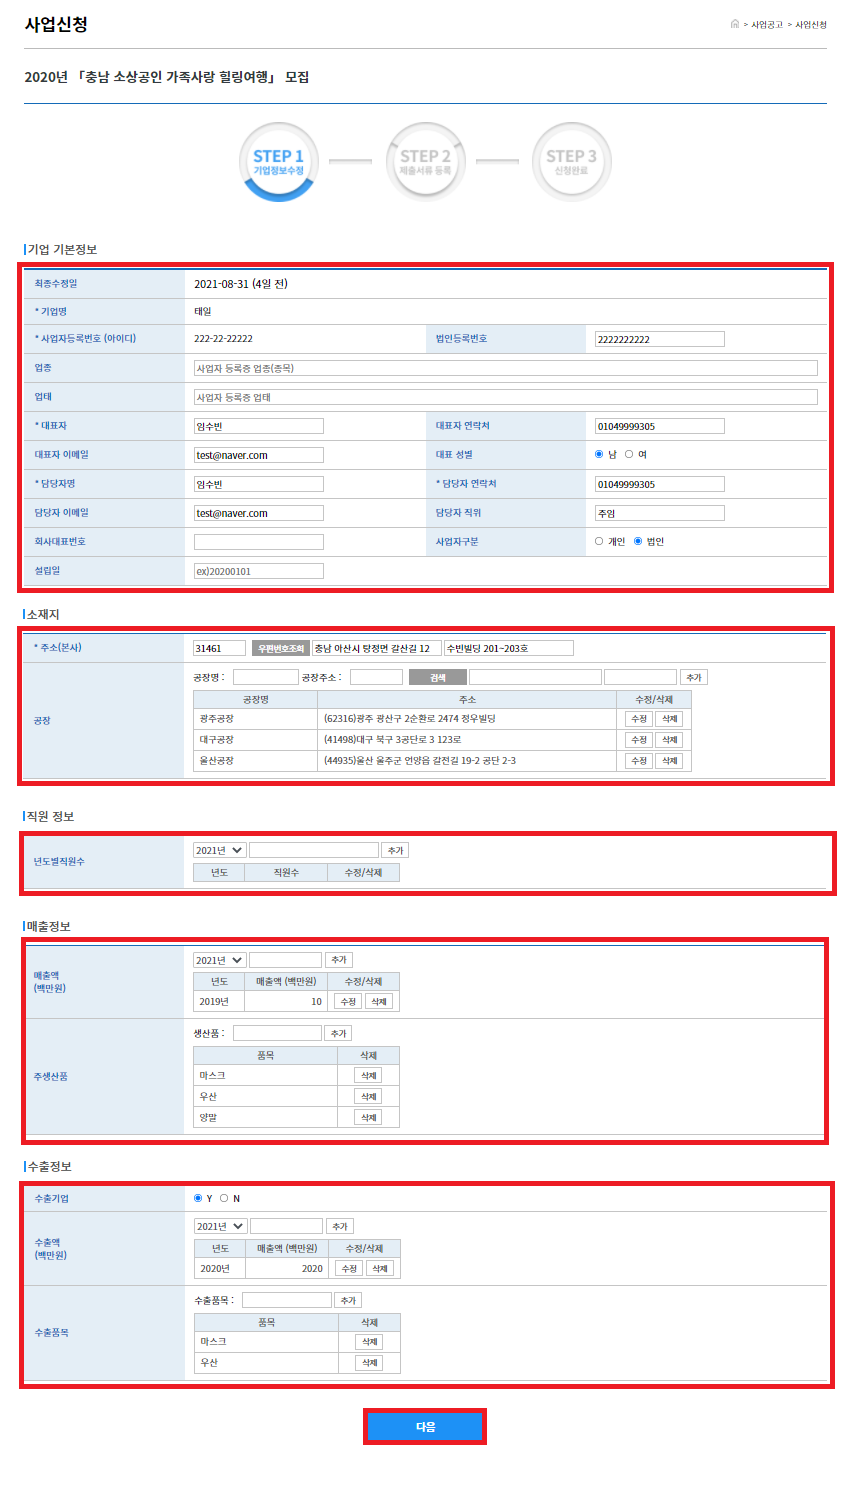Focus the 수출액 amount input
Viewport: 858px width, 1490px height.
point(287,1226)
